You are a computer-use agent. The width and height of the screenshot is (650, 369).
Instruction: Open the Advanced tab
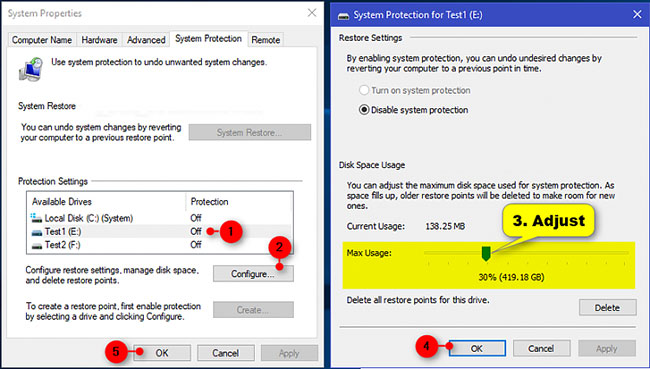(x=146, y=40)
